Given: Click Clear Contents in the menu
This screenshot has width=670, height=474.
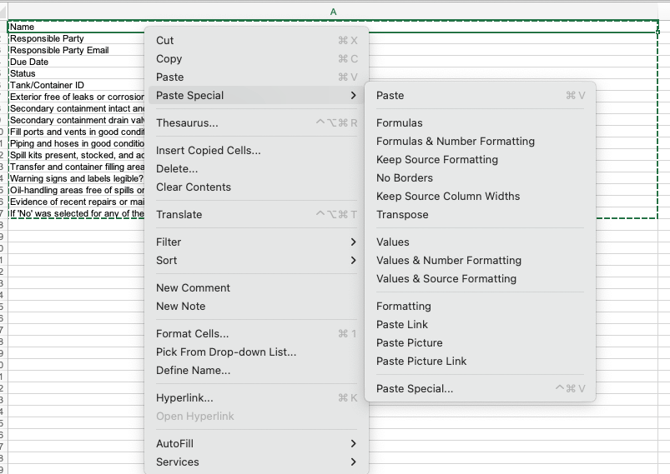Looking at the screenshot, I should click(193, 187).
